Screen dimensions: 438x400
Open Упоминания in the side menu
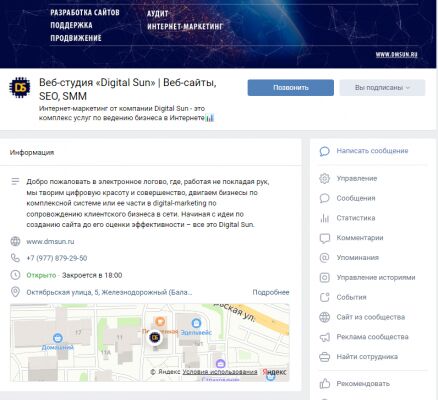[x=357, y=258]
